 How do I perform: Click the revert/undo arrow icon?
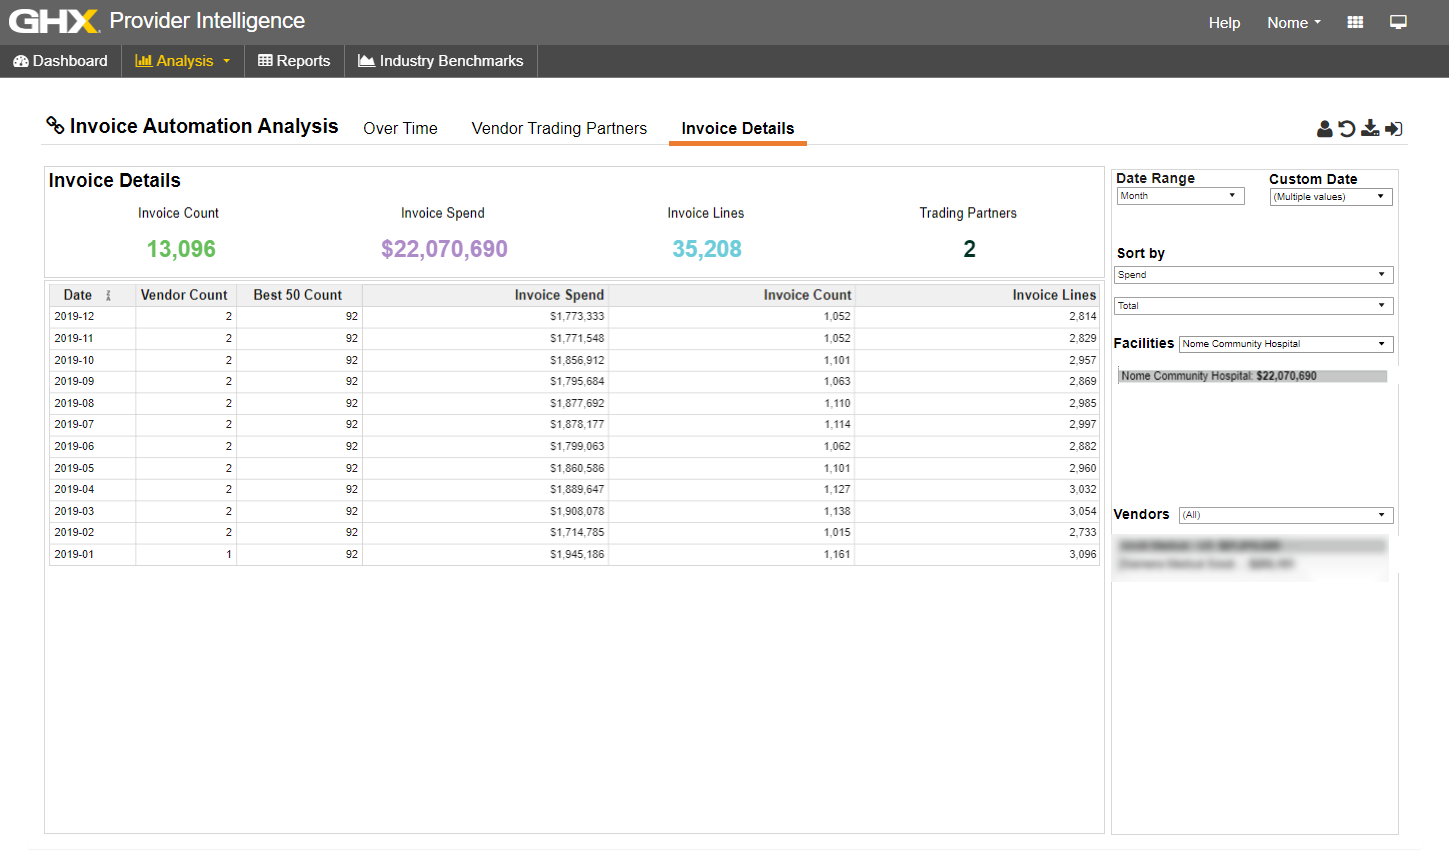[1347, 129]
